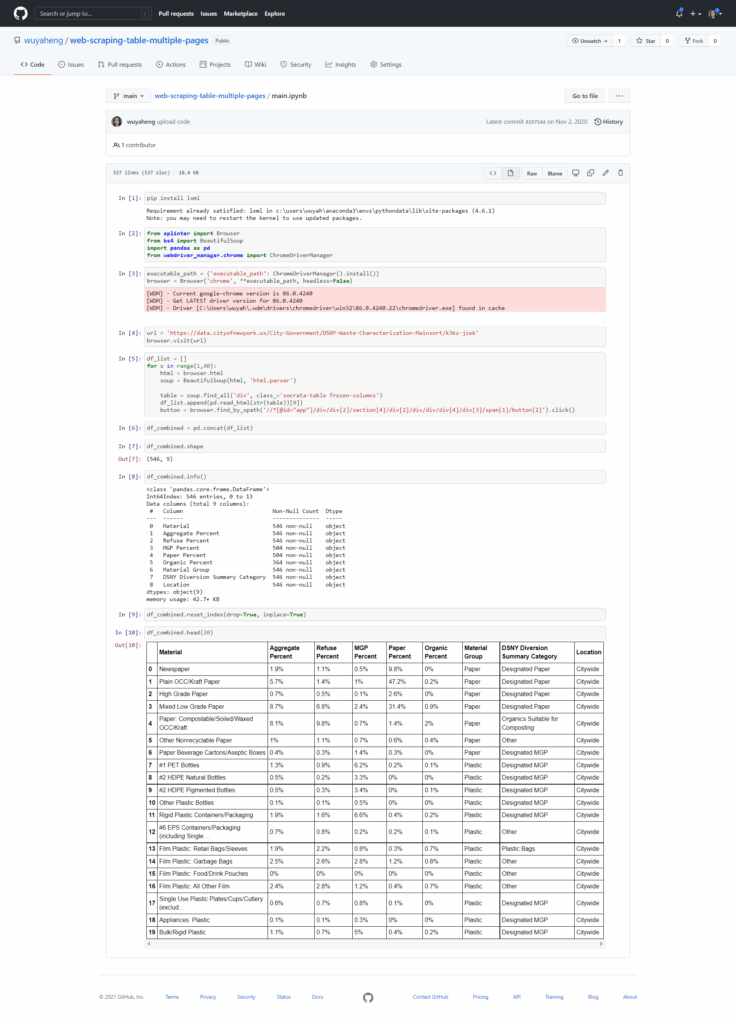This screenshot has height=1024, width=736.
Task: Click the 'DSNY Diversion Summary Category' column header
Action: click(536, 652)
